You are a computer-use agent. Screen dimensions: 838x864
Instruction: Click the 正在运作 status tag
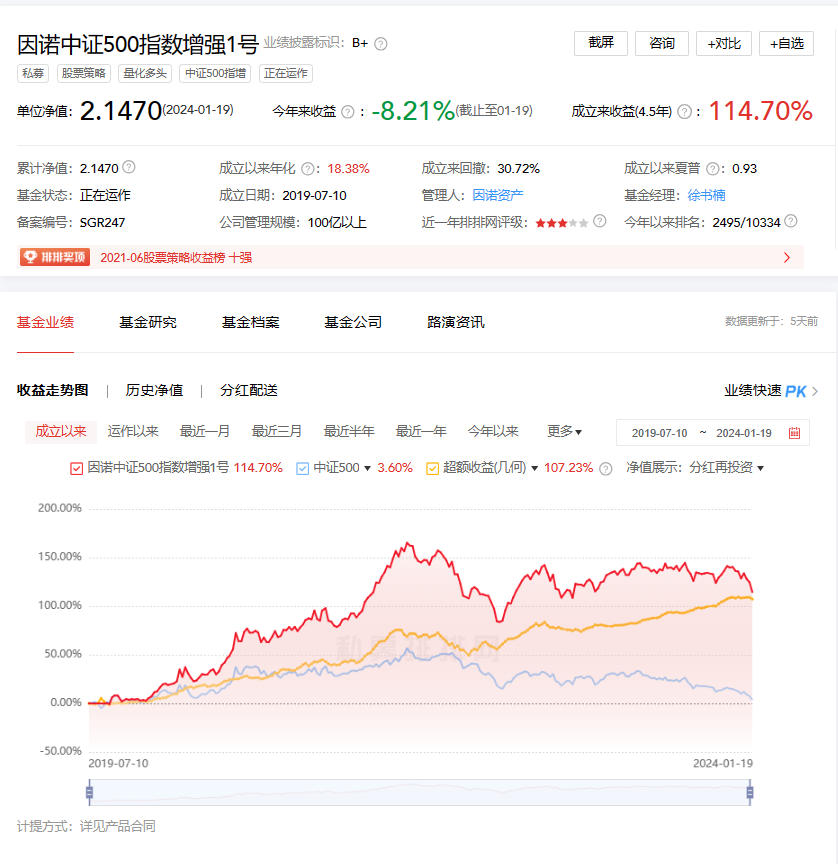coord(285,73)
